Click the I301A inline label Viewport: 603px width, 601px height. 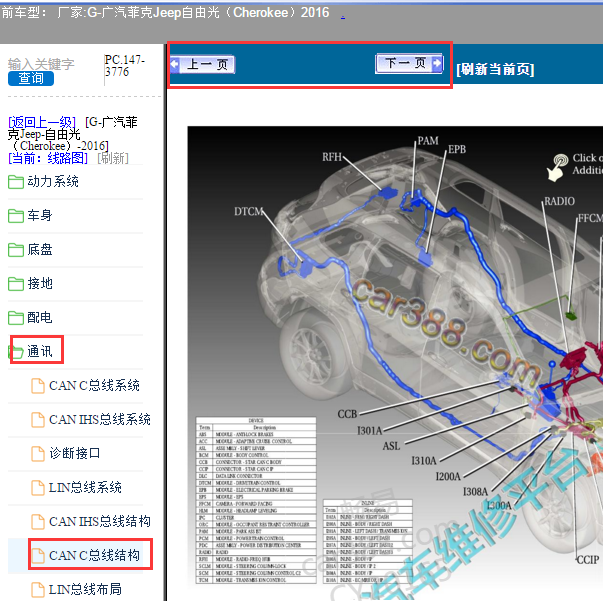(x=370, y=431)
